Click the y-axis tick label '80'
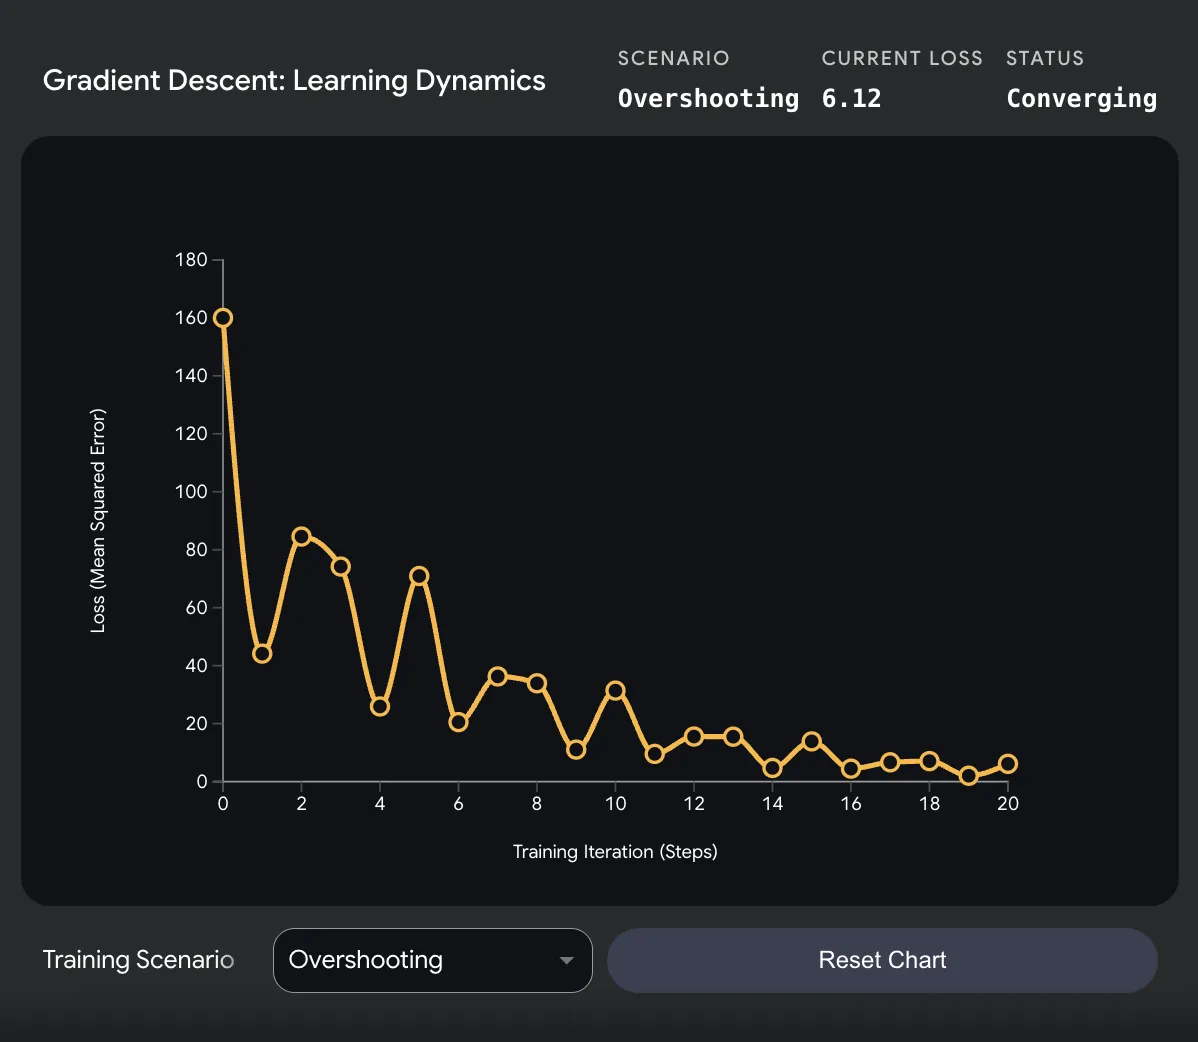The width and height of the screenshot is (1198, 1042). tap(196, 549)
